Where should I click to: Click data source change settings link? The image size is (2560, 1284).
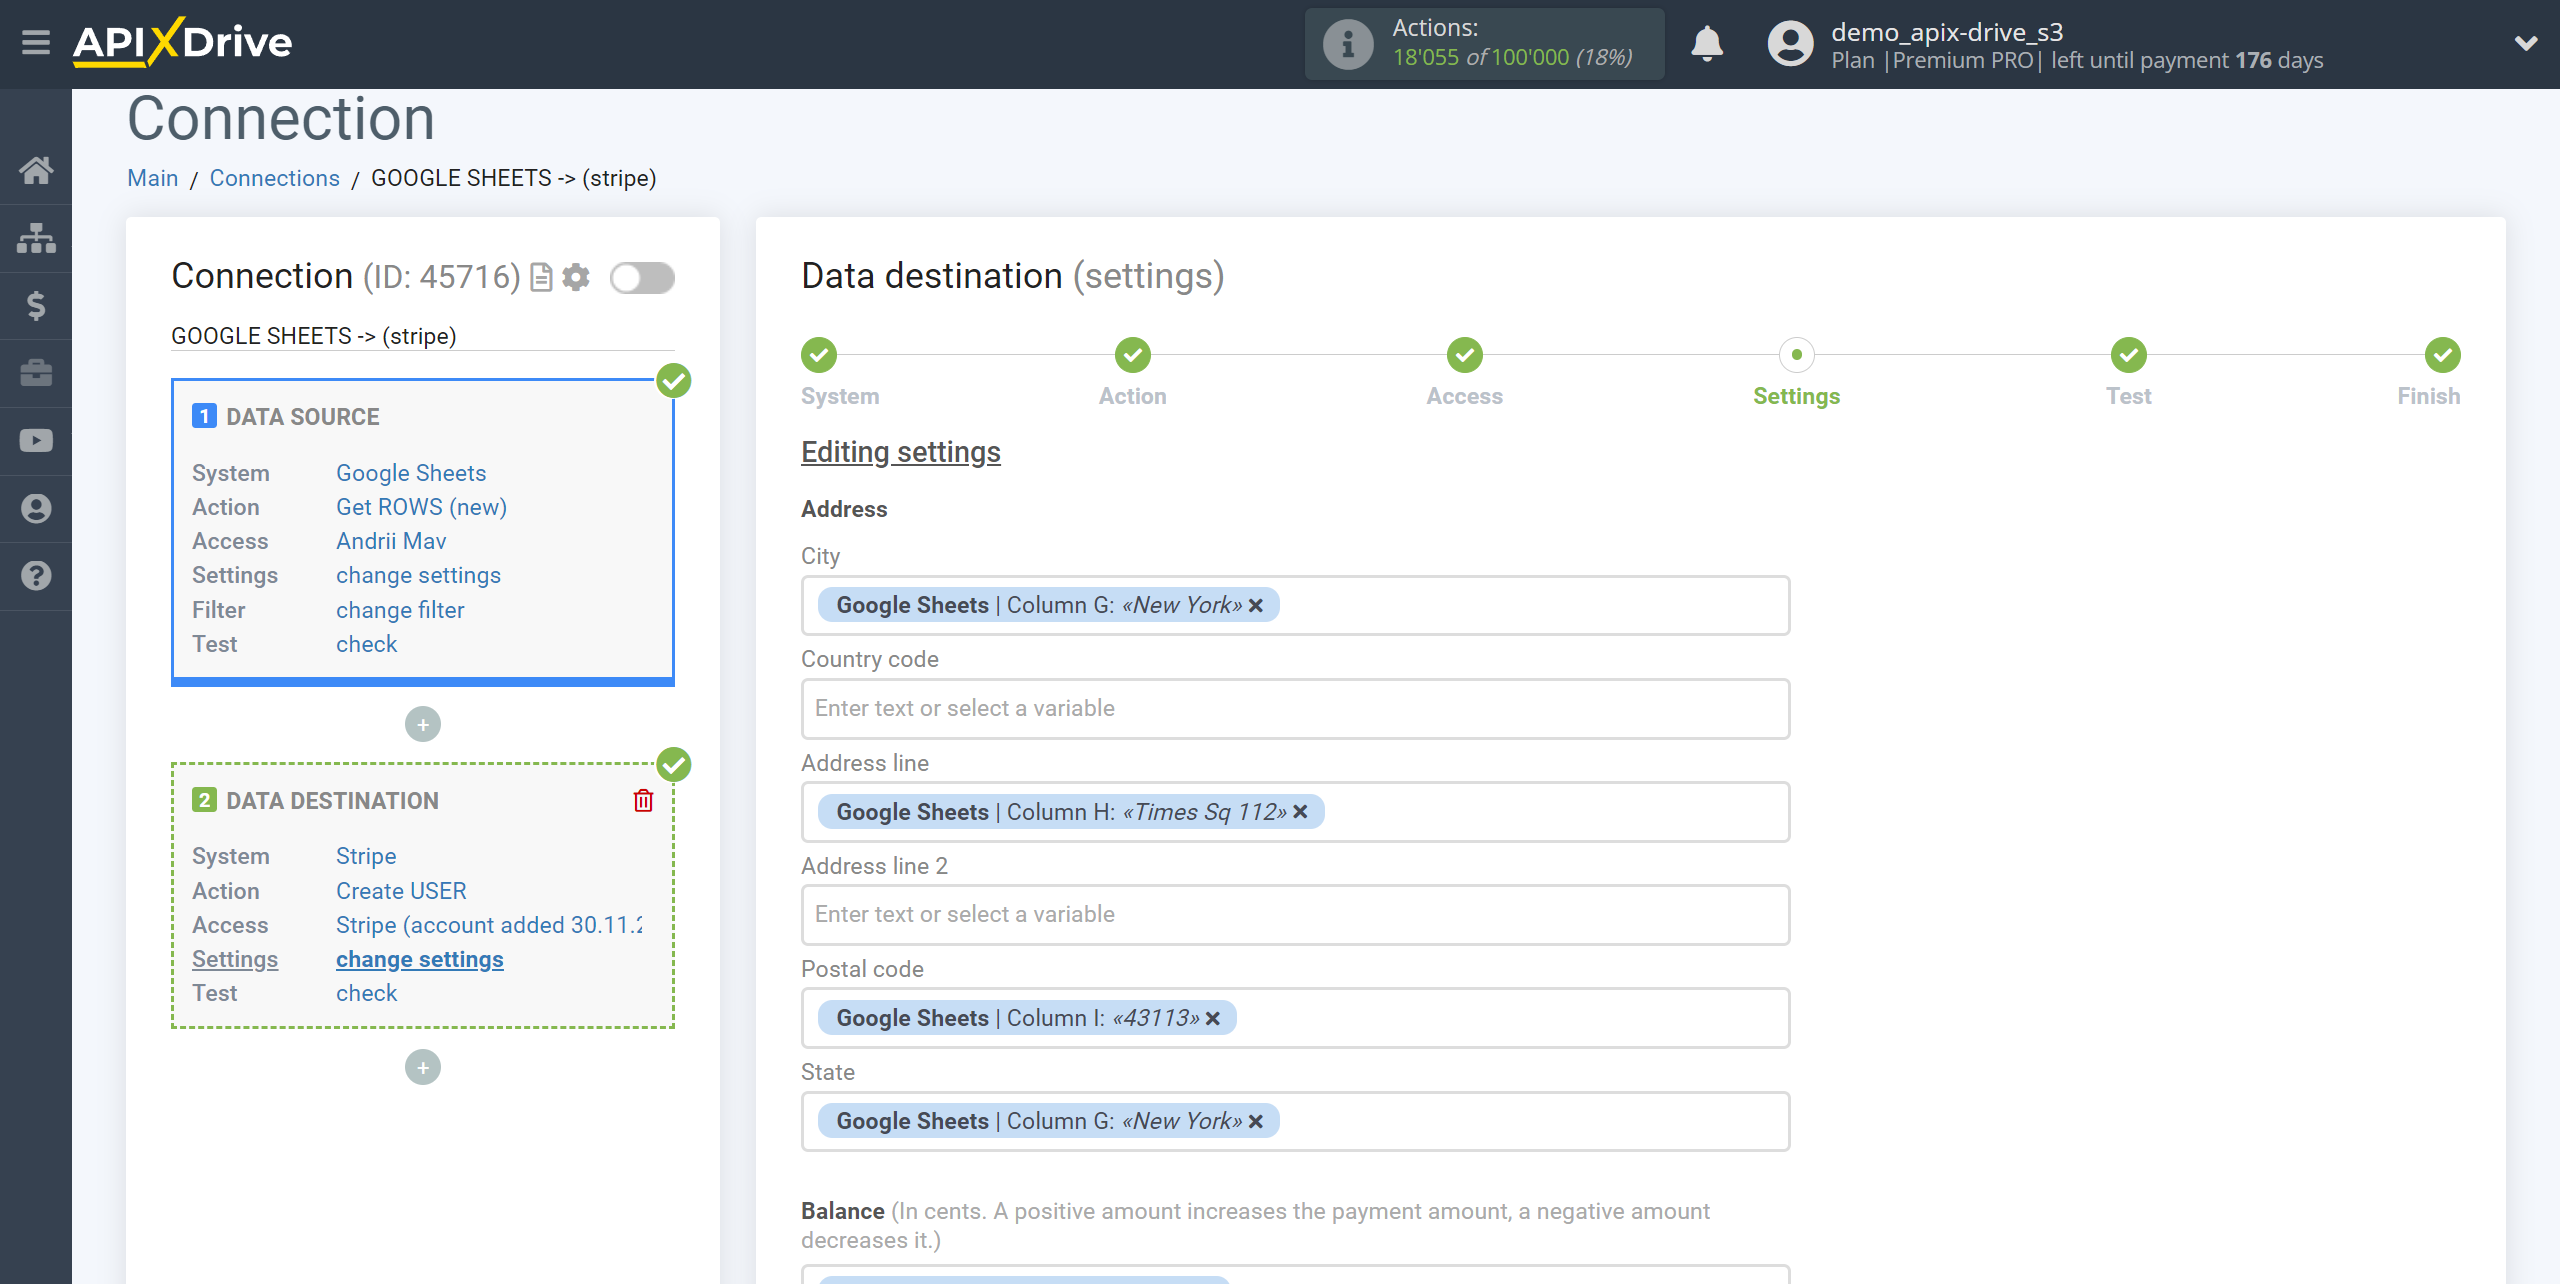click(418, 575)
